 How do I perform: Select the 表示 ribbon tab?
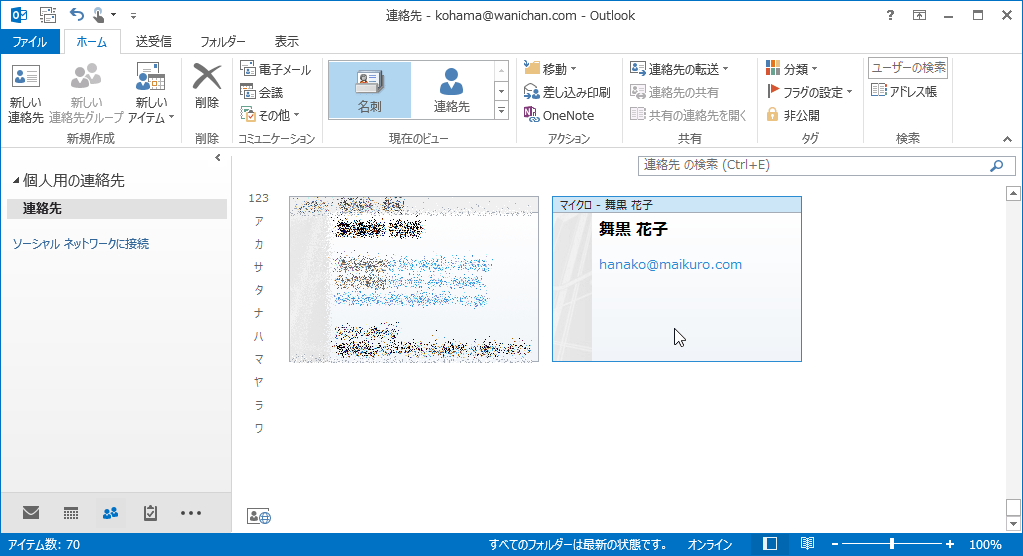pos(286,41)
